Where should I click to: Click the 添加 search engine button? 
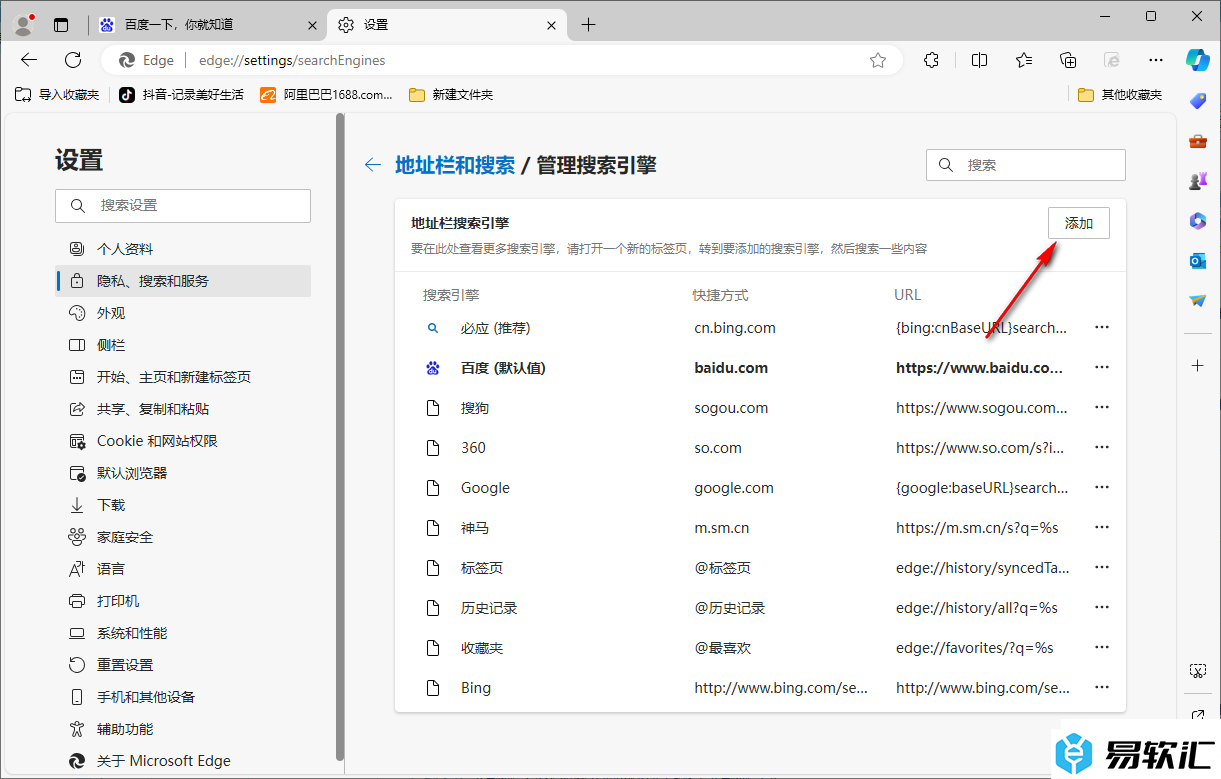tap(1079, 224)
